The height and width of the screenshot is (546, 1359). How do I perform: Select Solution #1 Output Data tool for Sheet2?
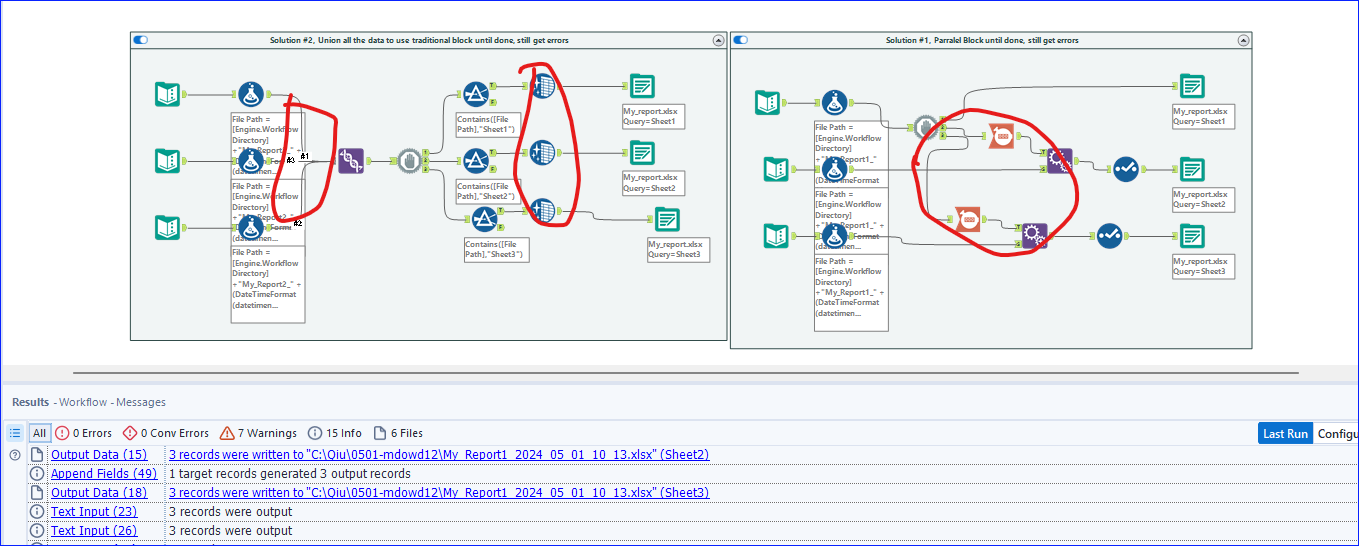point(1191,168)
